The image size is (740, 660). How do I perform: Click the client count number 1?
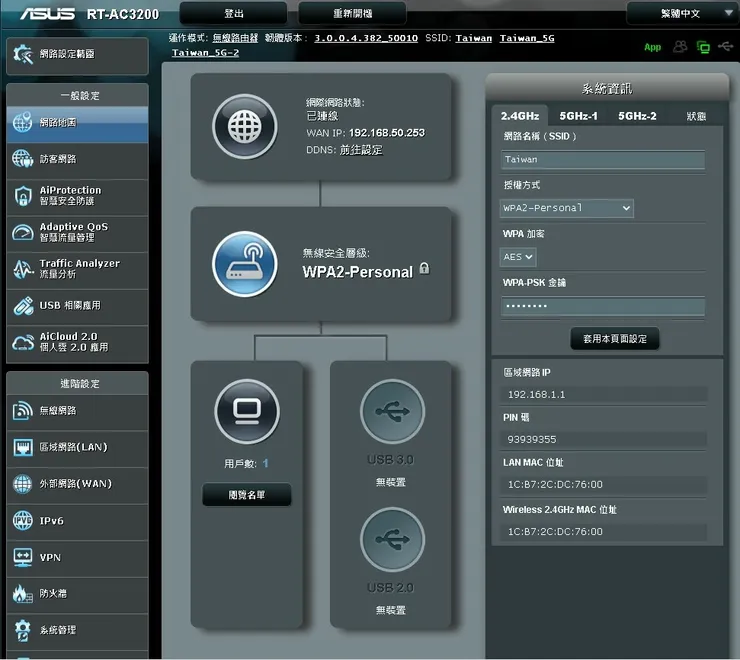tap(265, 464)
